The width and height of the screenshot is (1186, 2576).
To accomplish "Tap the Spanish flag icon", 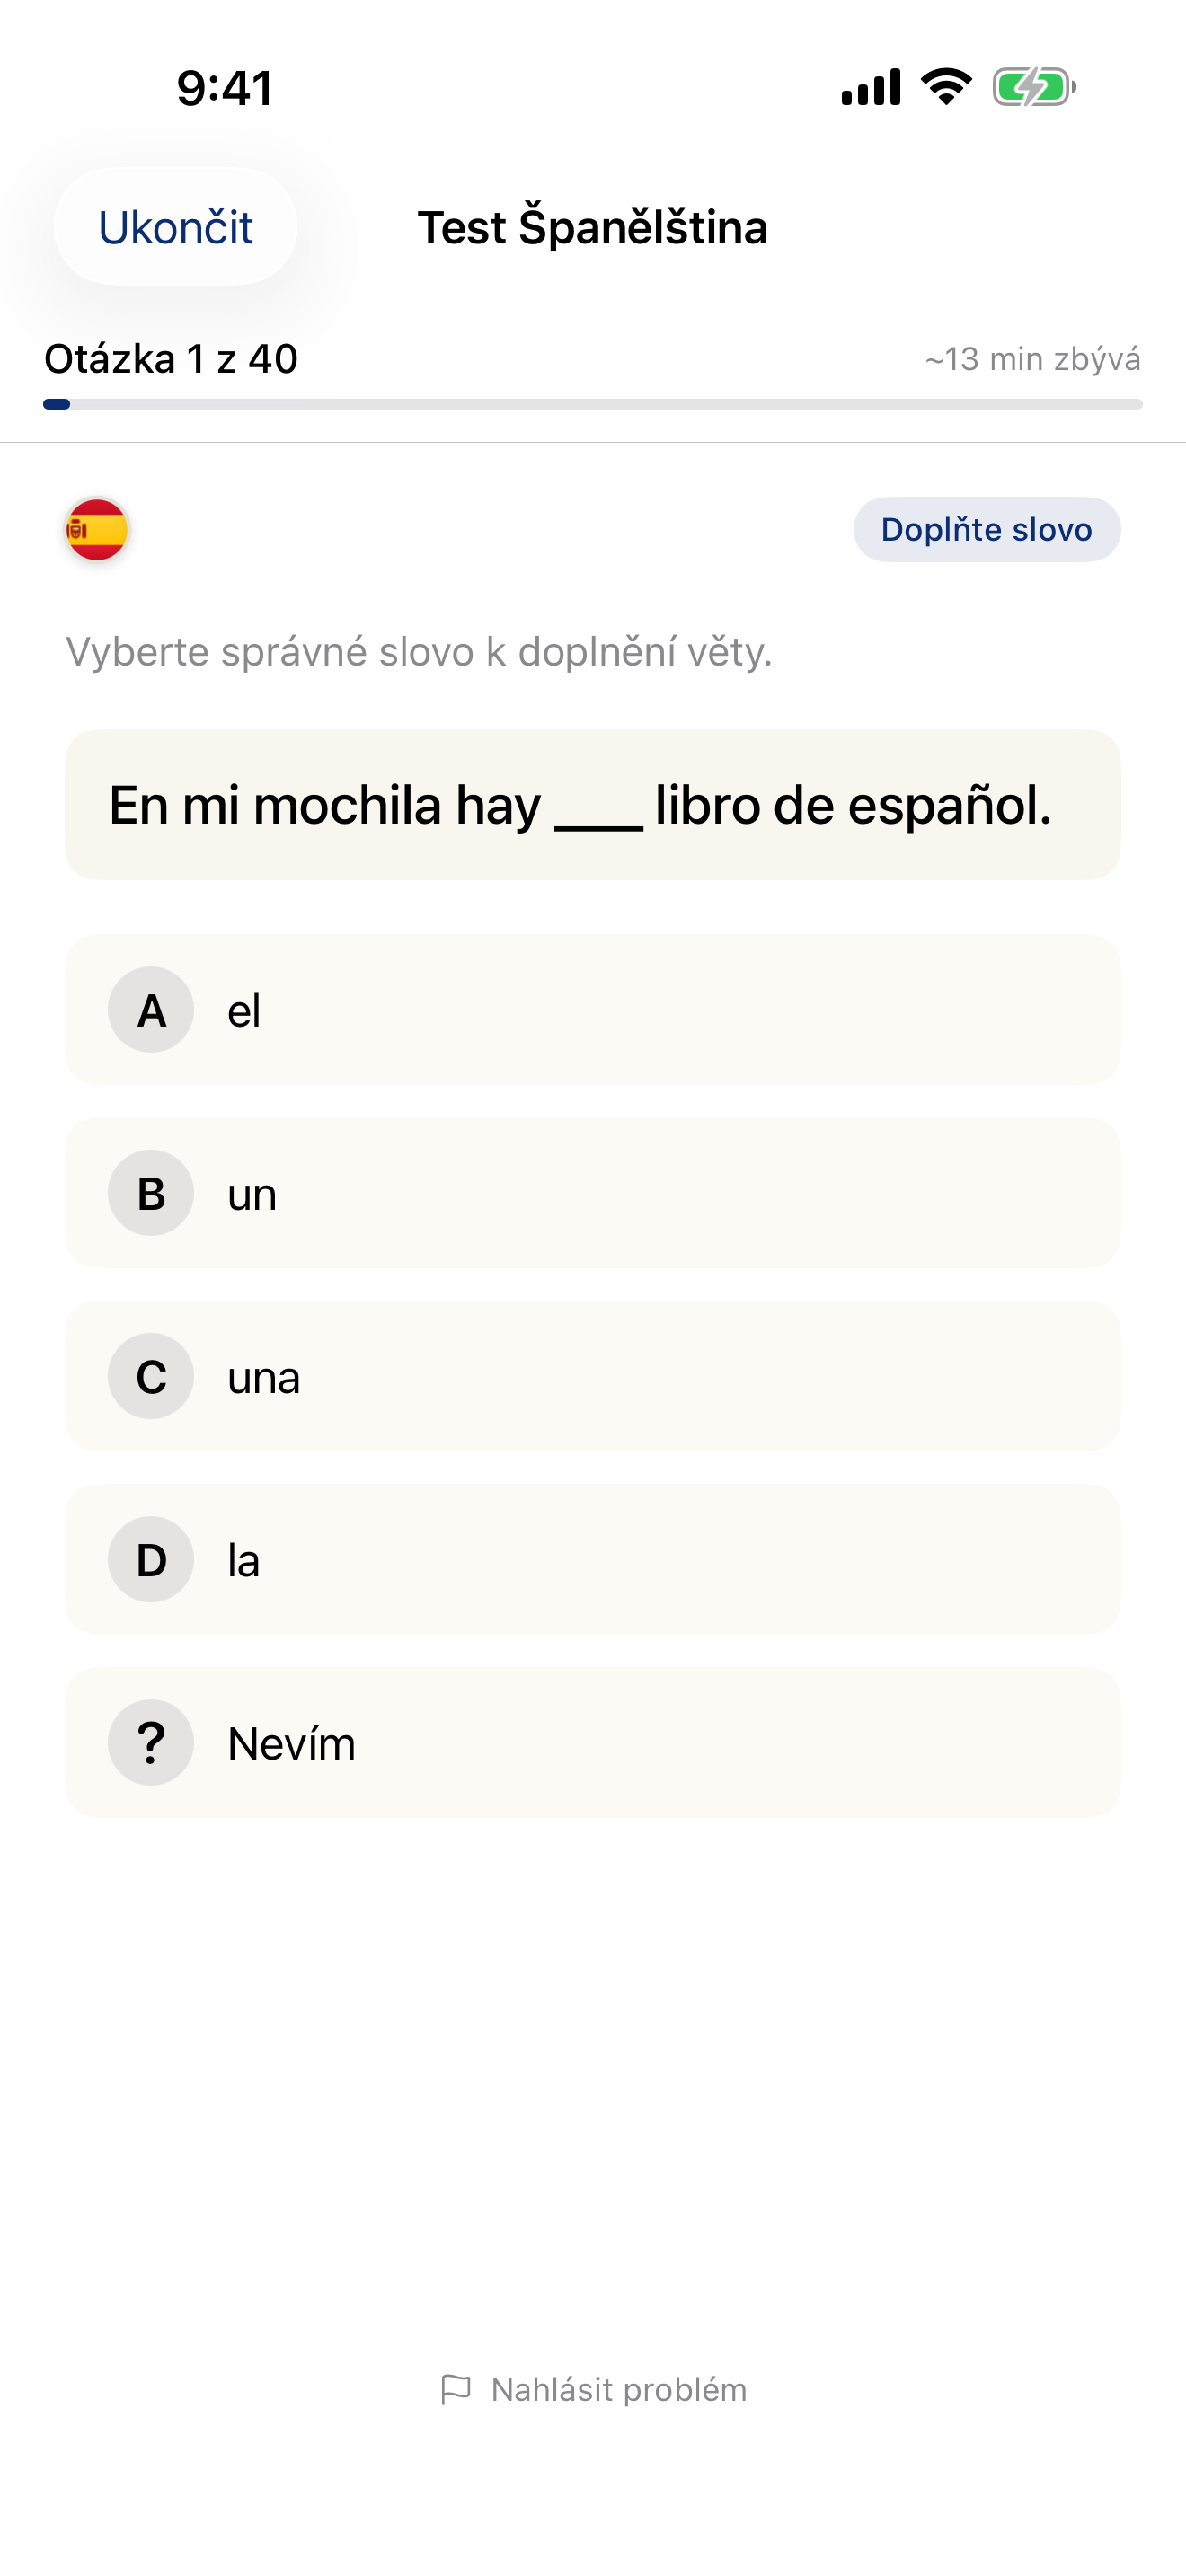I will [97, 530].
